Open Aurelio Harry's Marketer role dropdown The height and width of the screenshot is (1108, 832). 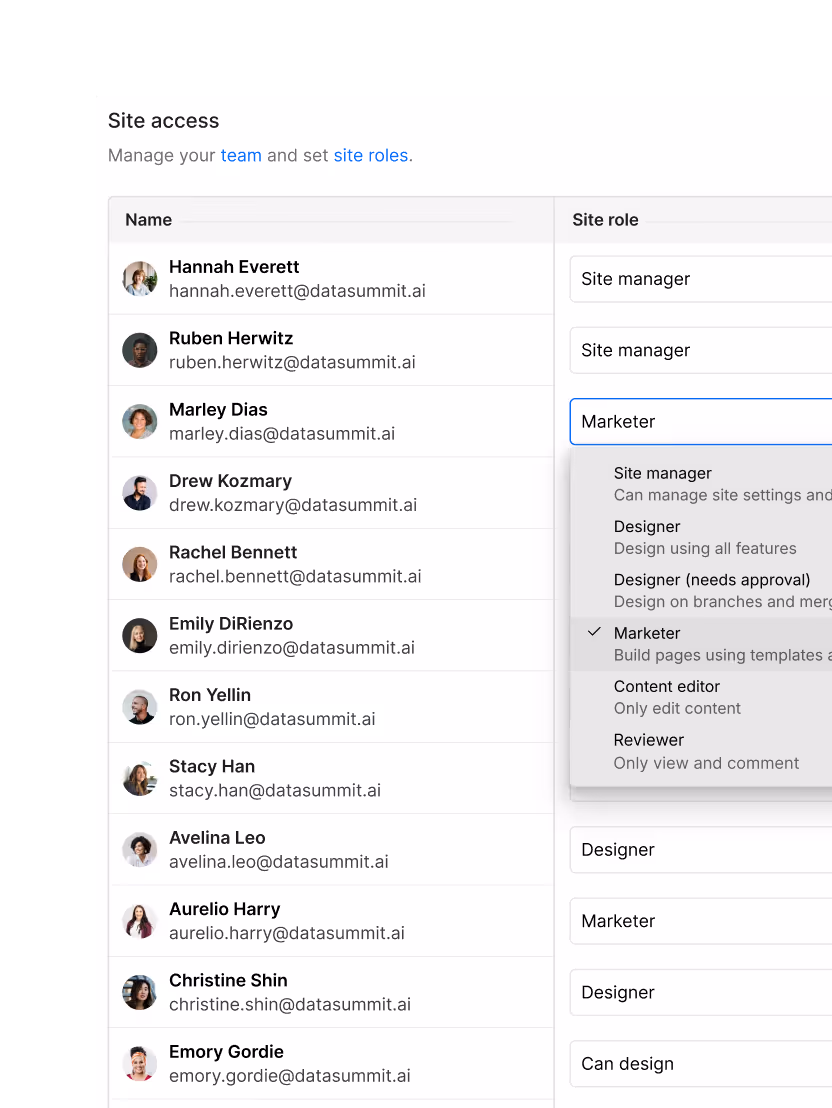pyautogui.click(x=701, y=921)
